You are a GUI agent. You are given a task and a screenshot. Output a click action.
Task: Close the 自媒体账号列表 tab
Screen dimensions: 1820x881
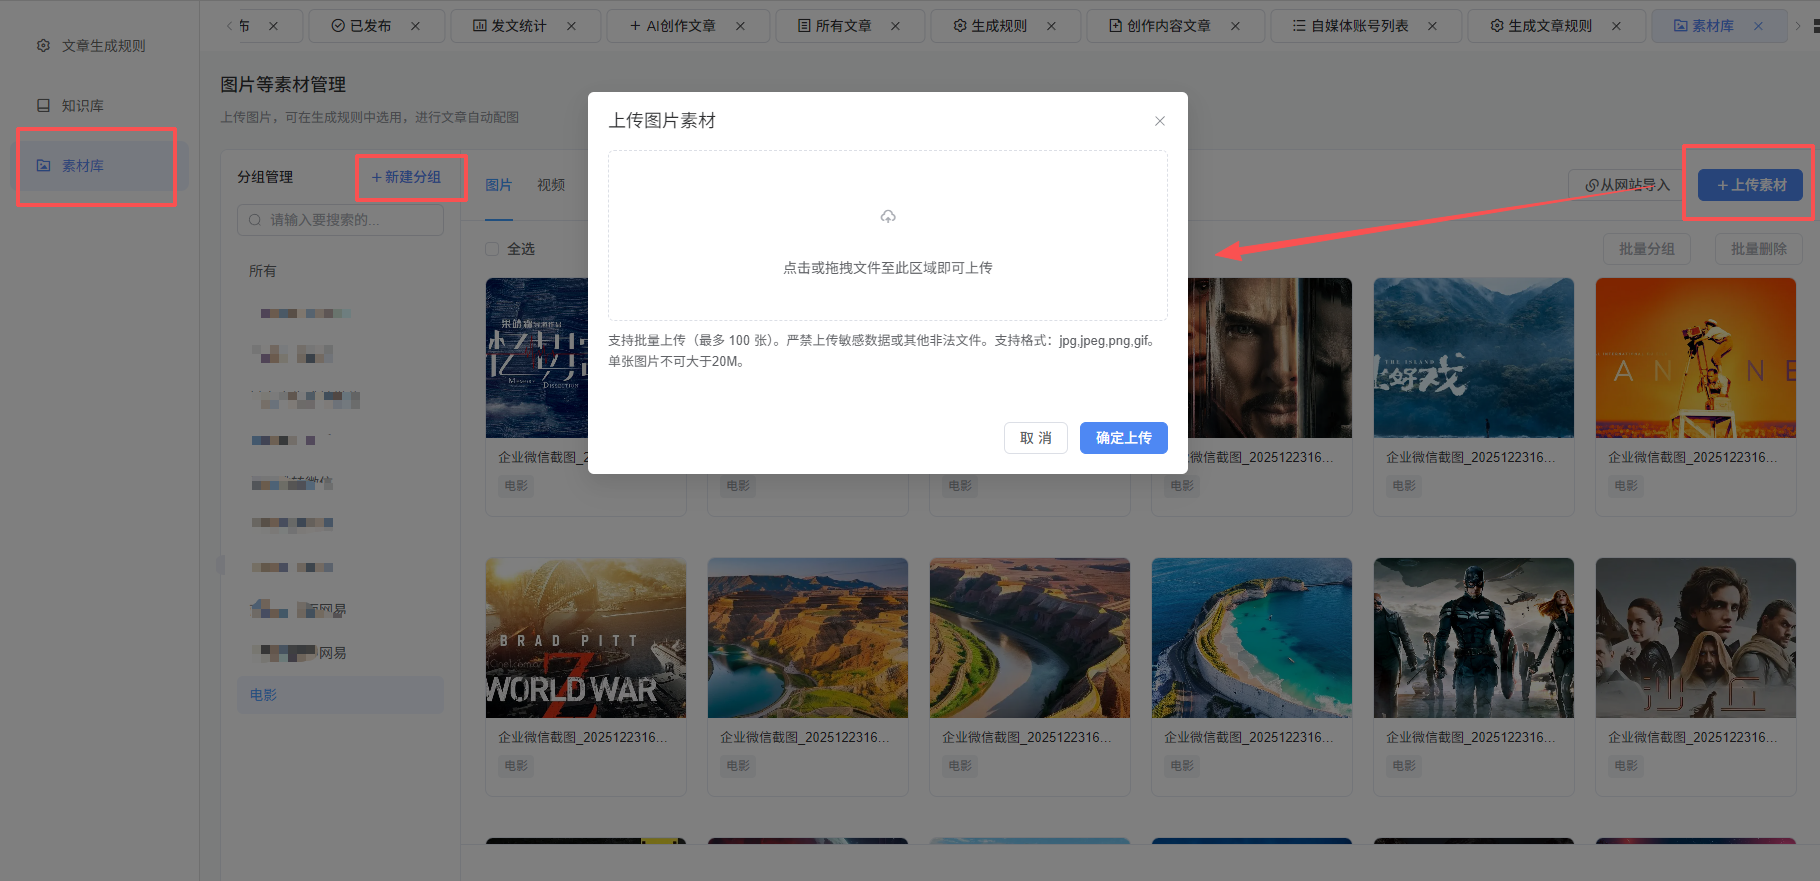point(1432,26)
